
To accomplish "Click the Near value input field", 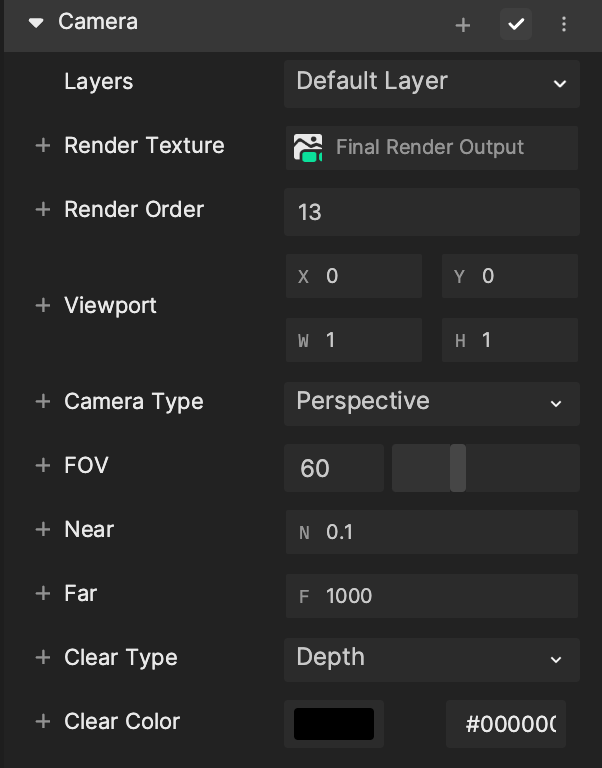I will click(x=432, y=532).
